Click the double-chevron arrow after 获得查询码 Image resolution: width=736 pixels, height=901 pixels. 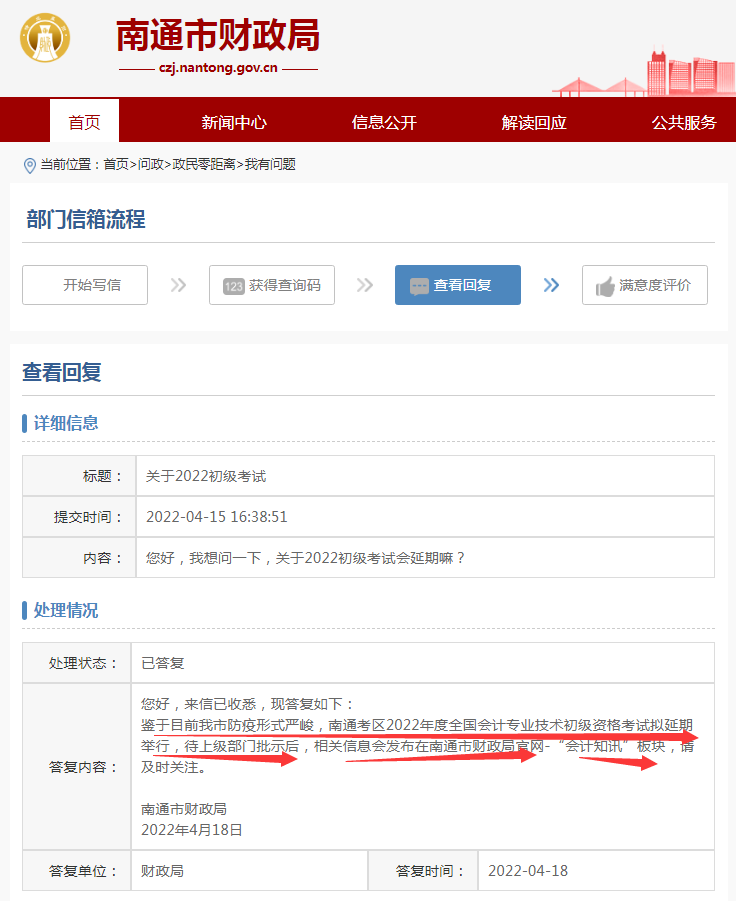(x=365, y=285)
